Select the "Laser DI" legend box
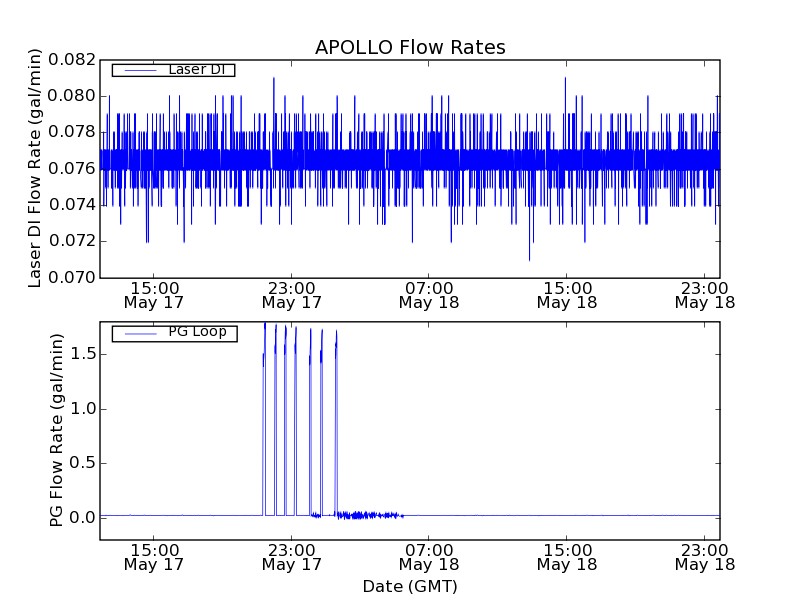The image size is (800, 600). pos(173,70)
